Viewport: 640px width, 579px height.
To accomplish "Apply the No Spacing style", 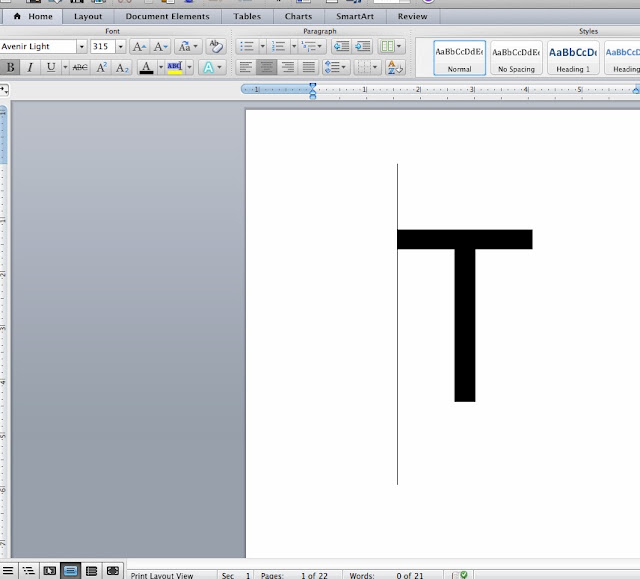I will click(516, 58).
